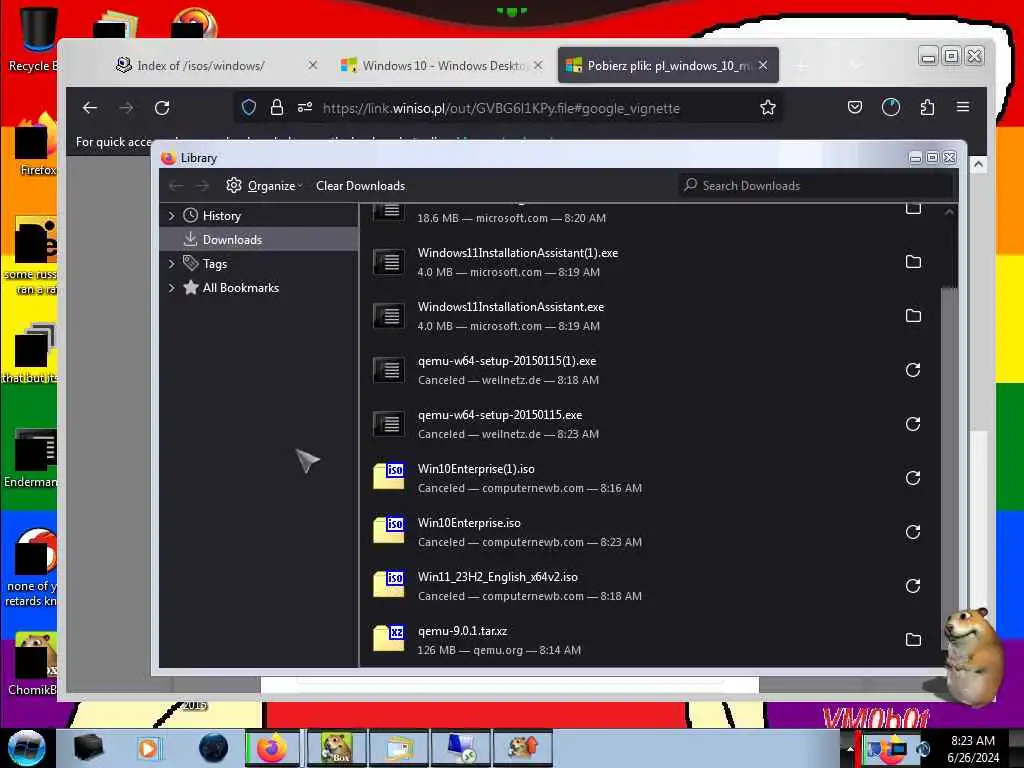Click the Firefox address bar URL
Image resolution: width=1024 pixels, height=768 pixels.
click(501, 108)
